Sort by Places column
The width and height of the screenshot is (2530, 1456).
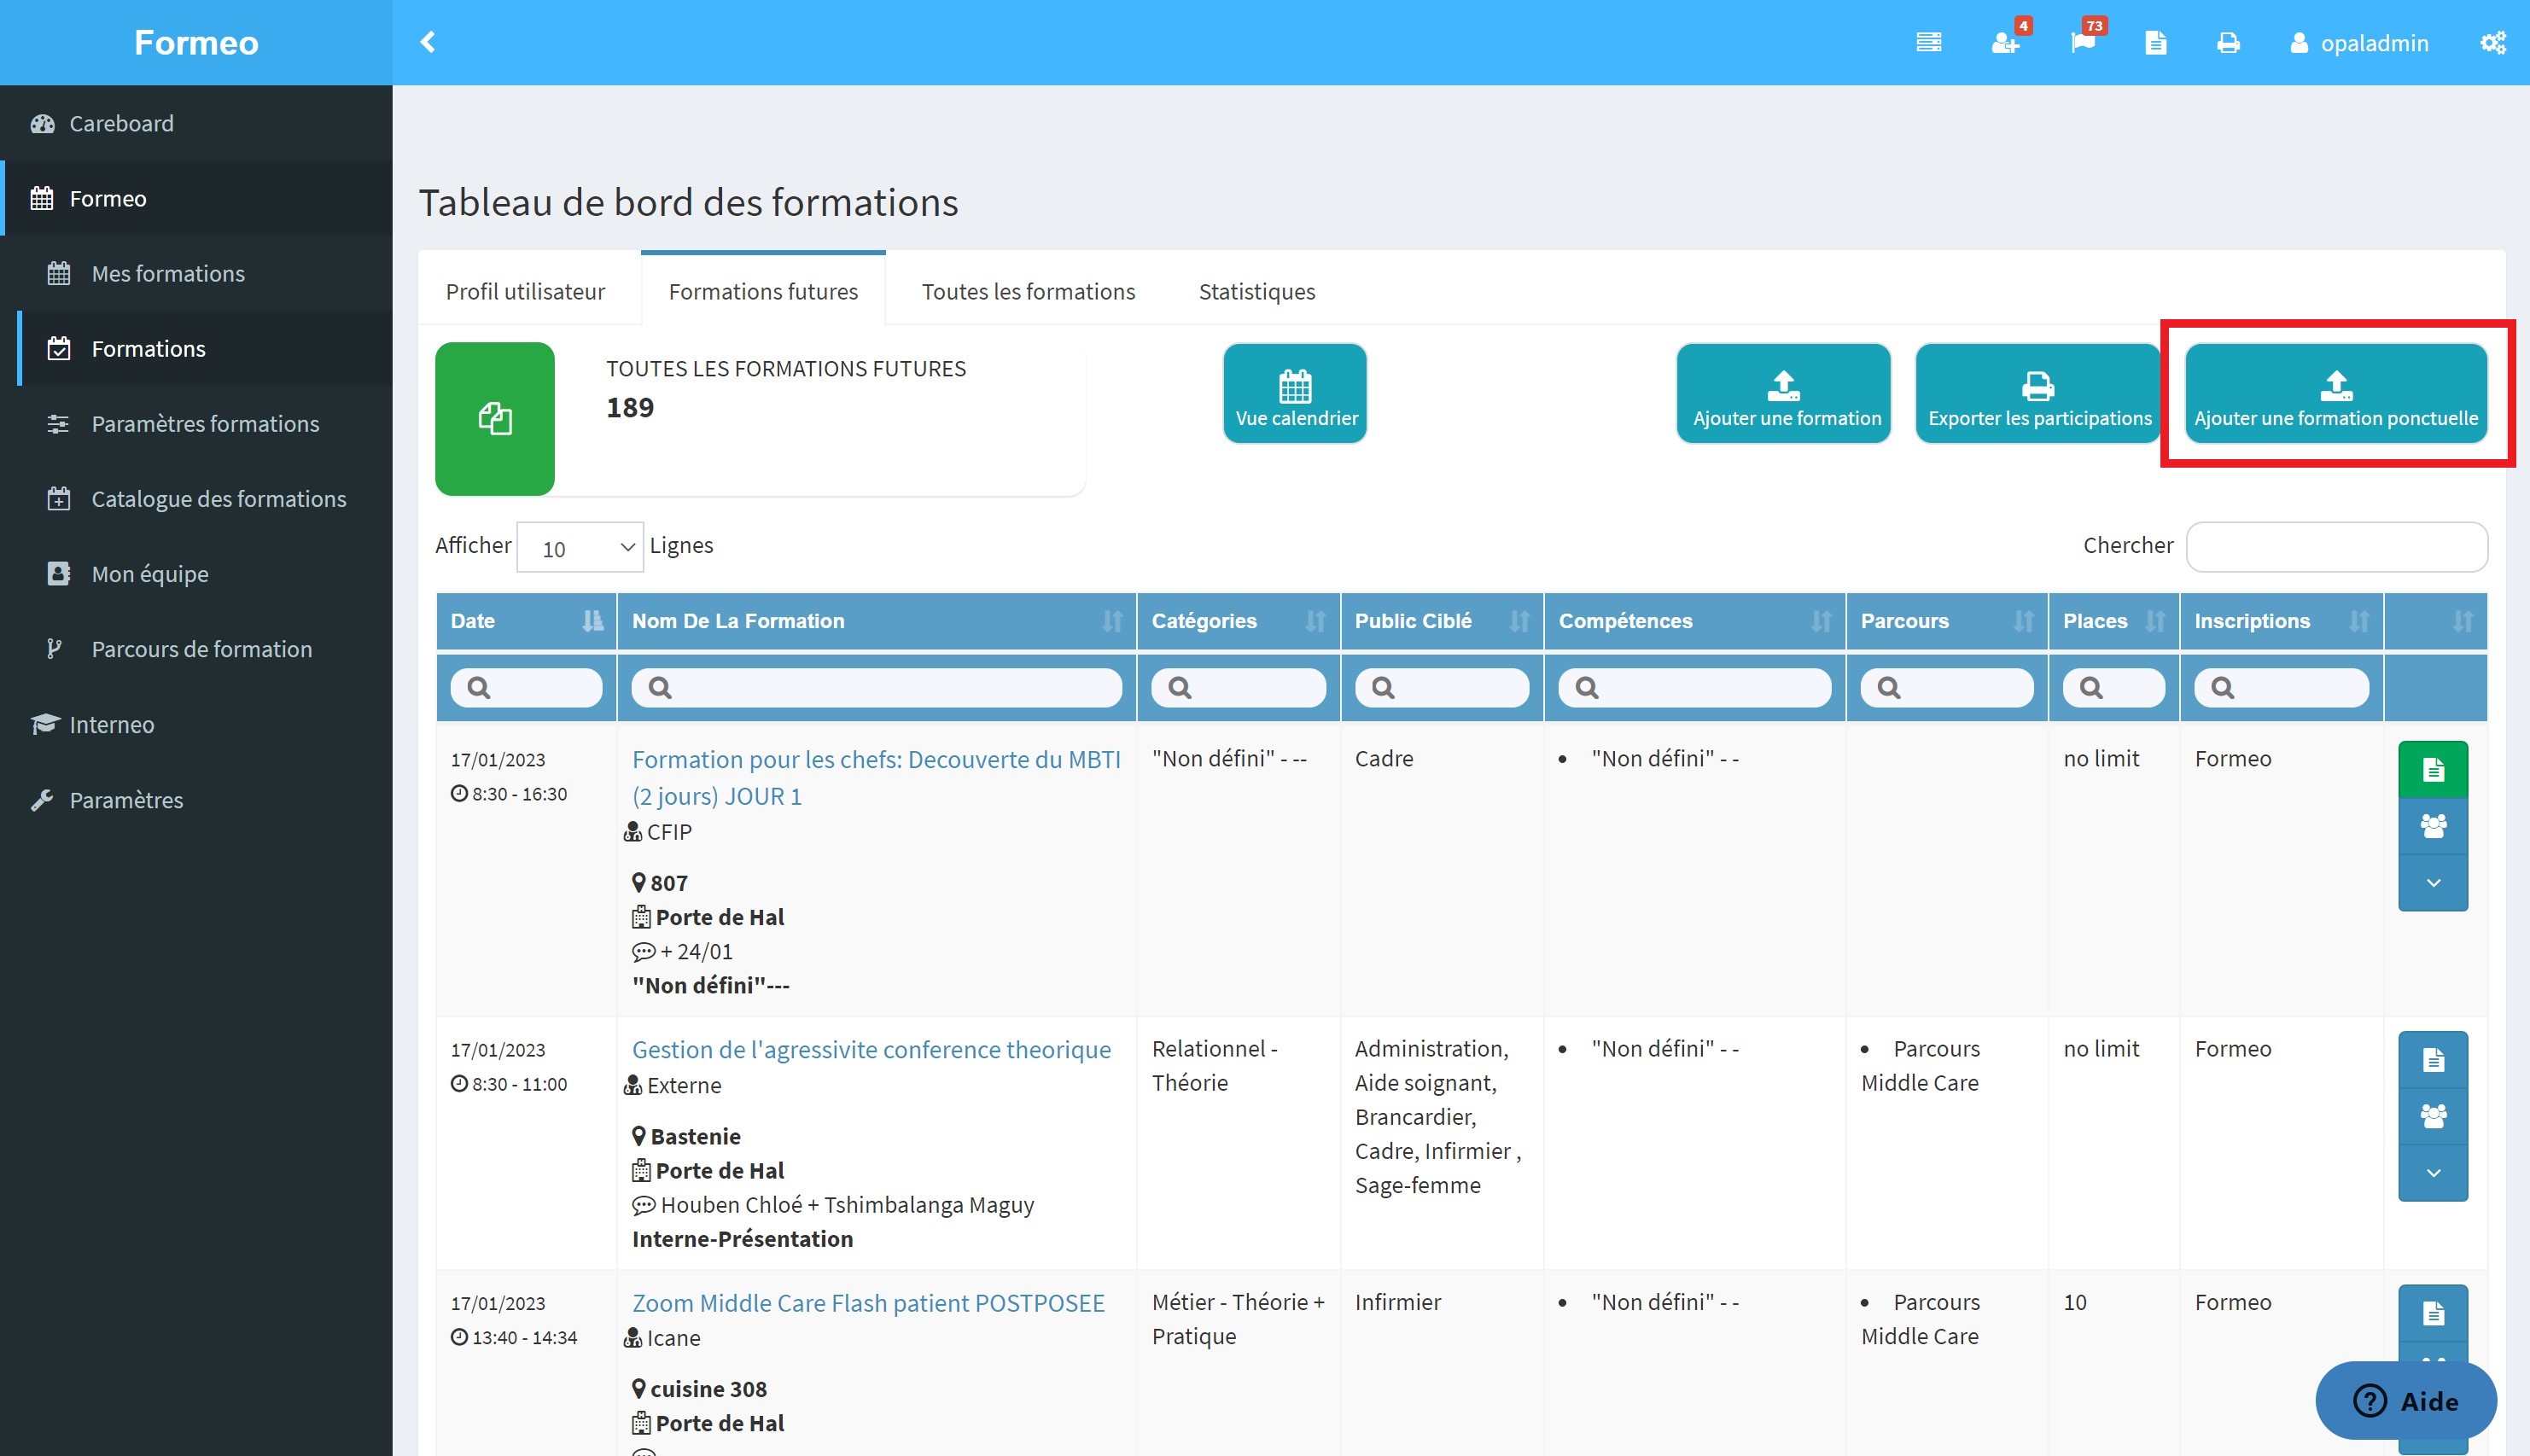[x=2113, y=621]
